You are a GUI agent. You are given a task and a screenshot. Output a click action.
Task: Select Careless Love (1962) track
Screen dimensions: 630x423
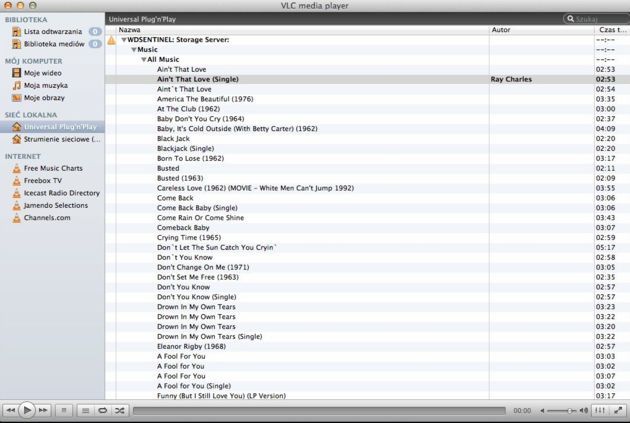pyautogui.click(x=255, y=188)
